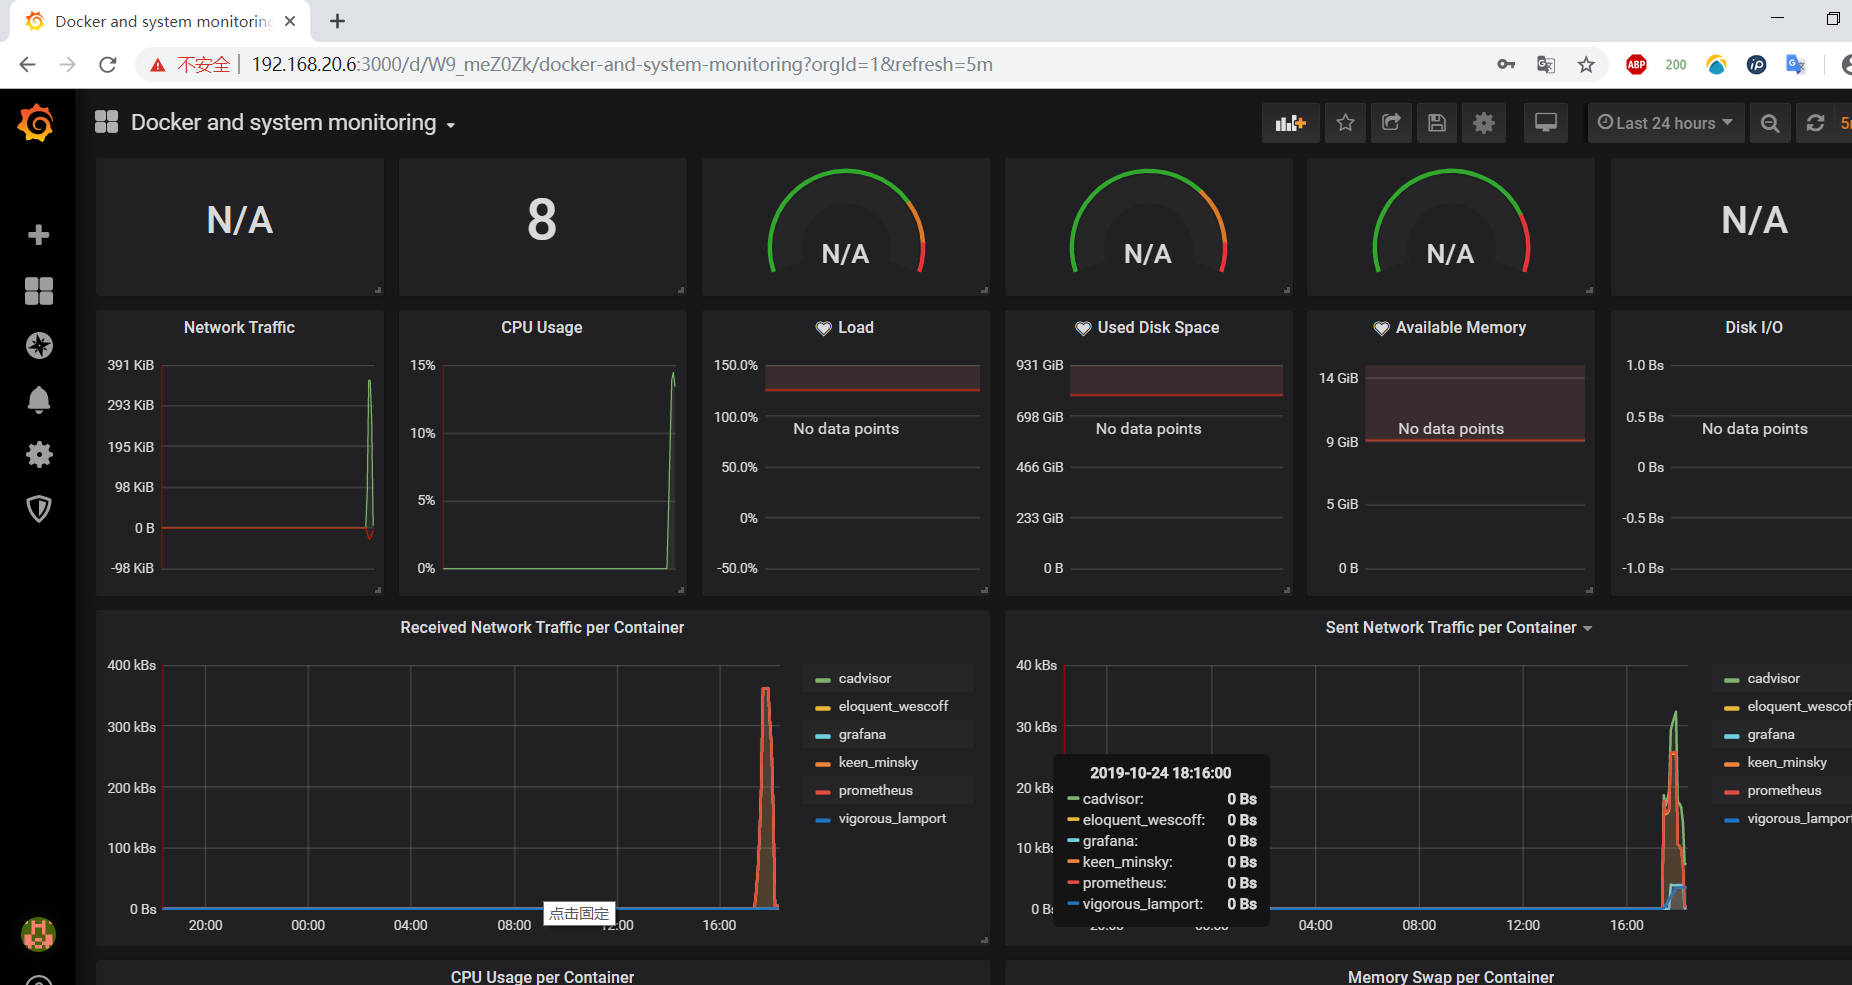The image size is (1852, 985).
Task: Bookmark this page with star icon
Action: (1586, 65)
